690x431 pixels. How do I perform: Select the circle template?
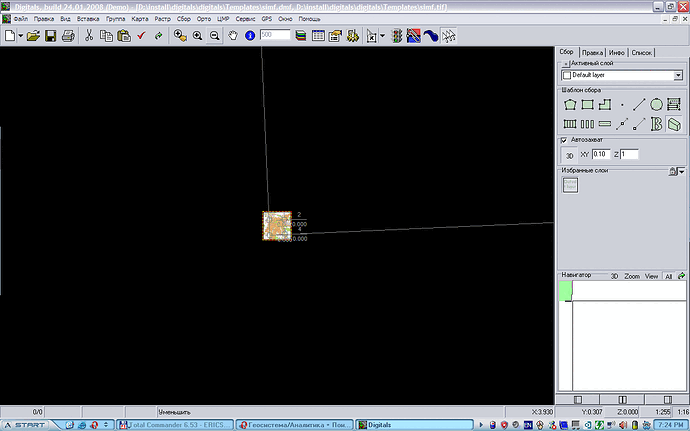click(x=656, y=105)
